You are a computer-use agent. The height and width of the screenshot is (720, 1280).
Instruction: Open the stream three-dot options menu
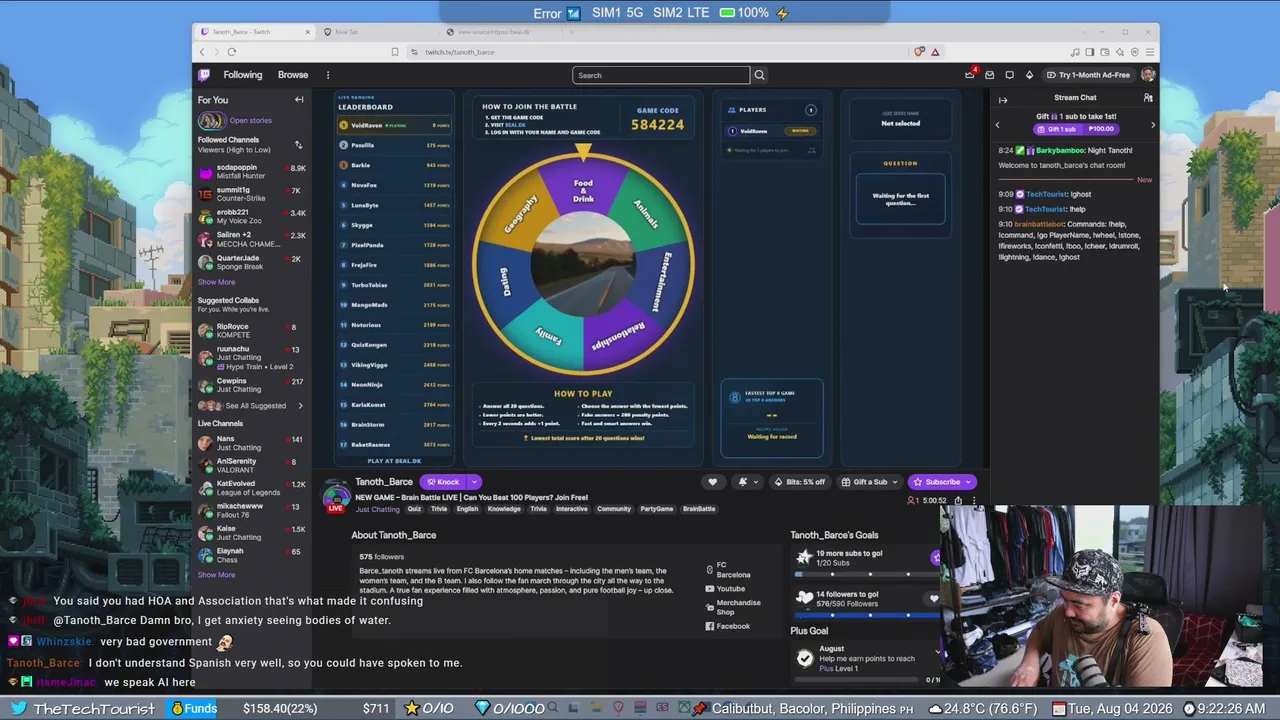[975, 501]
